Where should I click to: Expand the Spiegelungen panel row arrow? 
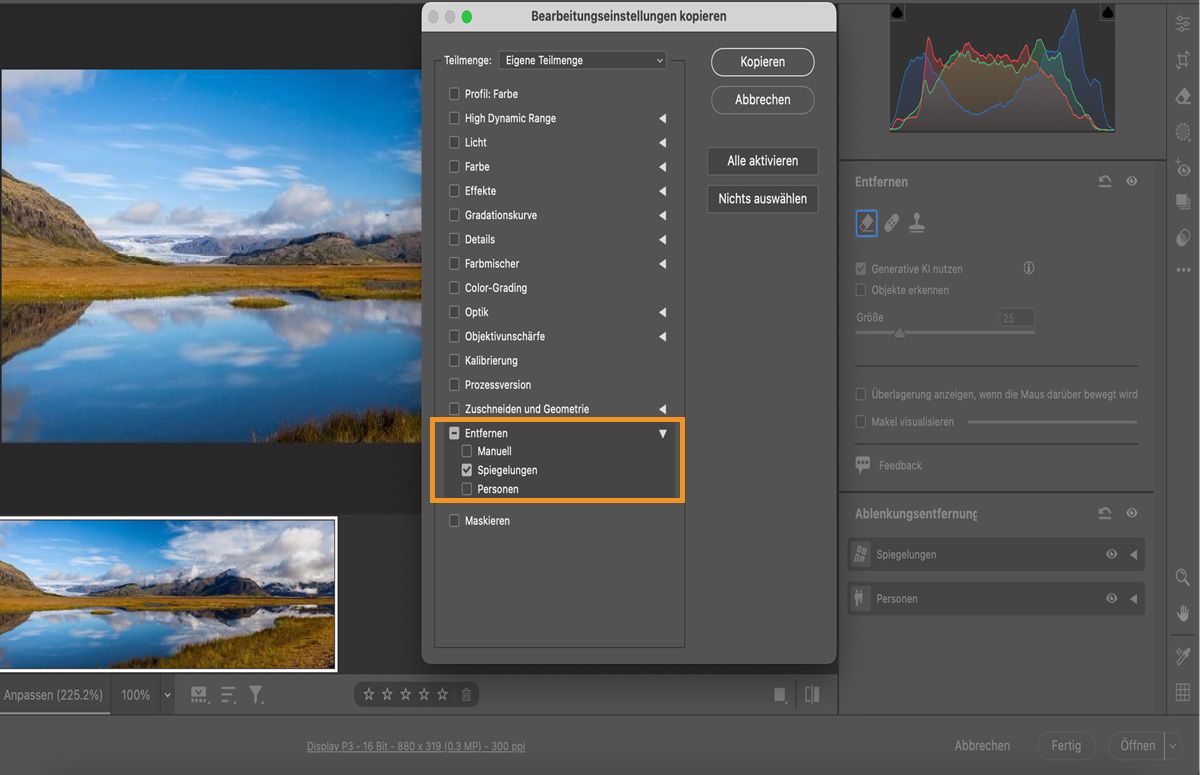pos(1133,554)
